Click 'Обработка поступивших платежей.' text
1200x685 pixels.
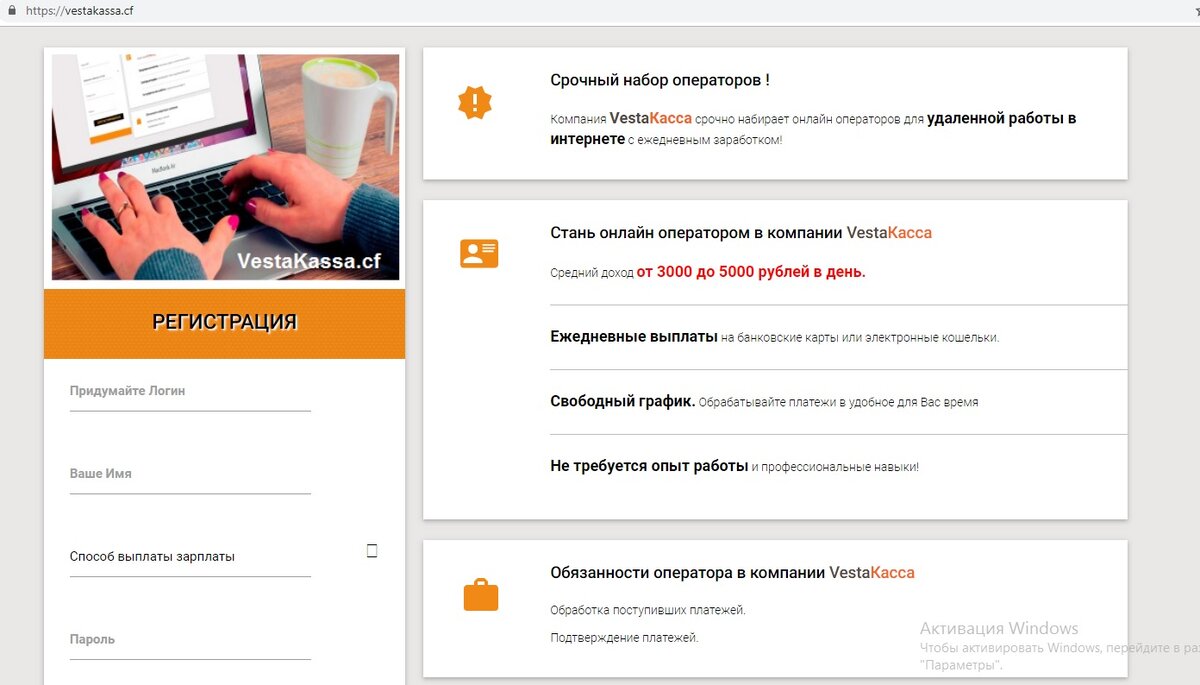tap(648, 610)
